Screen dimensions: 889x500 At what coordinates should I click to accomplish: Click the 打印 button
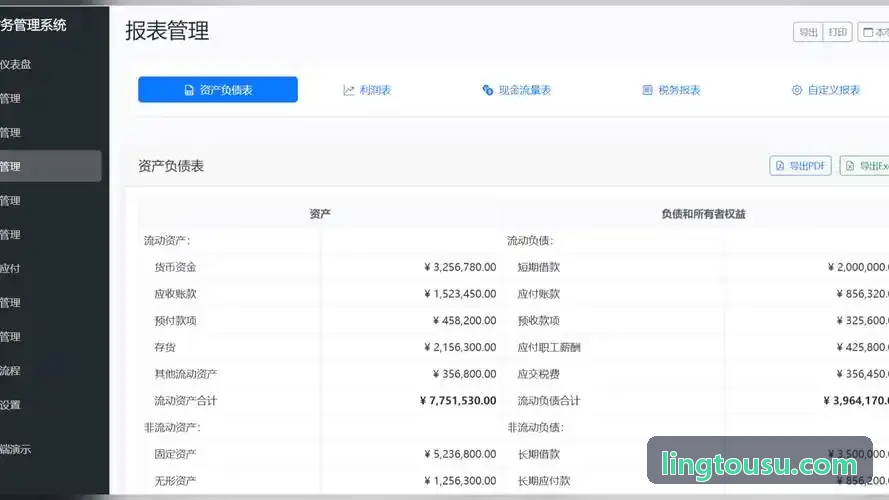point(837,32)
